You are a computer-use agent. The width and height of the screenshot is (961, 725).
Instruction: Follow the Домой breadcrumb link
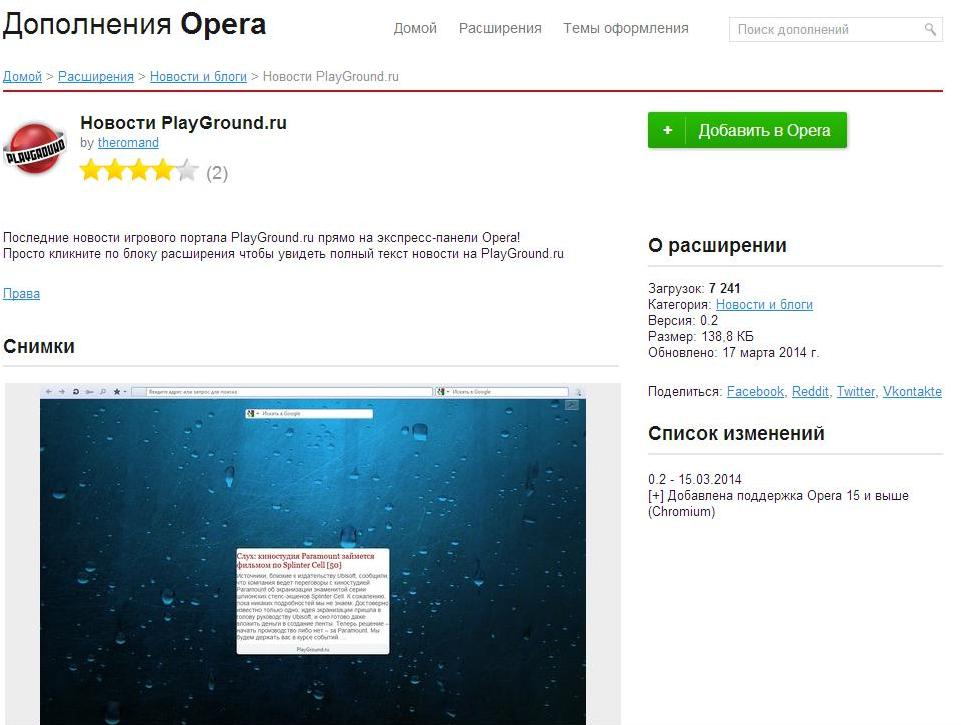tap(22, 77)
